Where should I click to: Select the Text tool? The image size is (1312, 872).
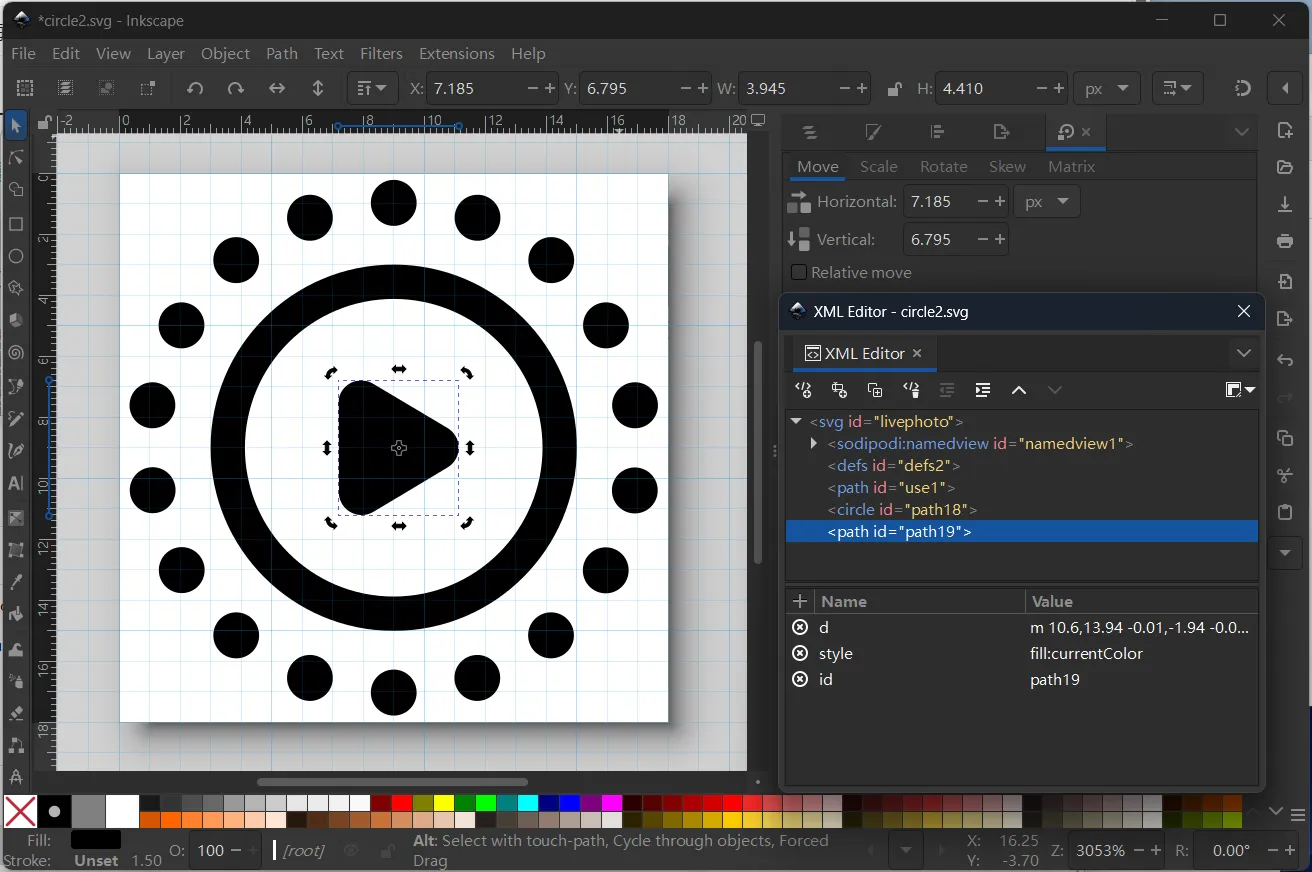pos(15,483)
